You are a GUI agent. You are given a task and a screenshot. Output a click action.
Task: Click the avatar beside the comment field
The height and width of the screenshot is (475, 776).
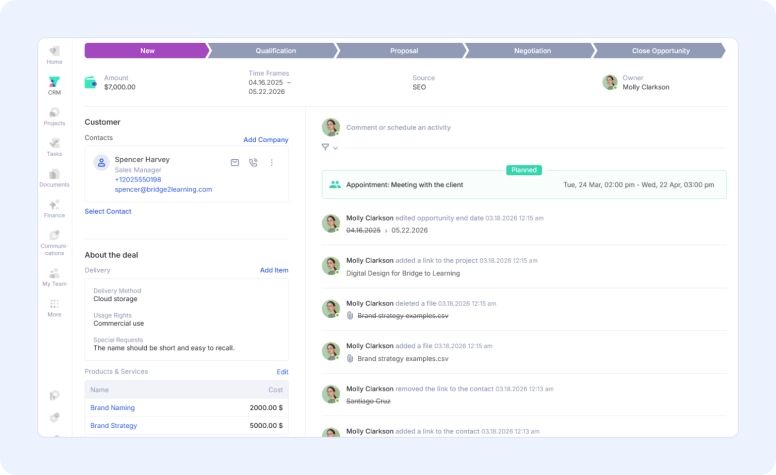coord(331,127)
